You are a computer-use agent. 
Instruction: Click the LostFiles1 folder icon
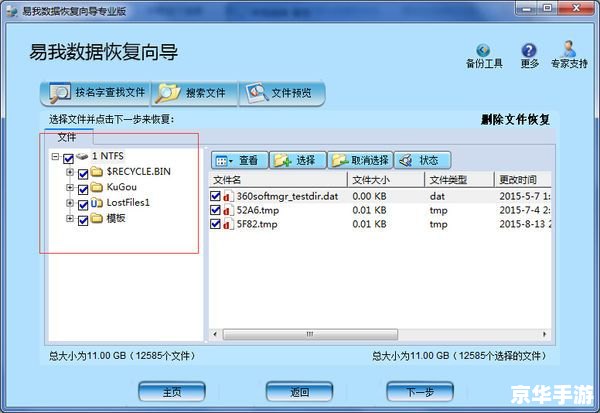click(97, 203)
